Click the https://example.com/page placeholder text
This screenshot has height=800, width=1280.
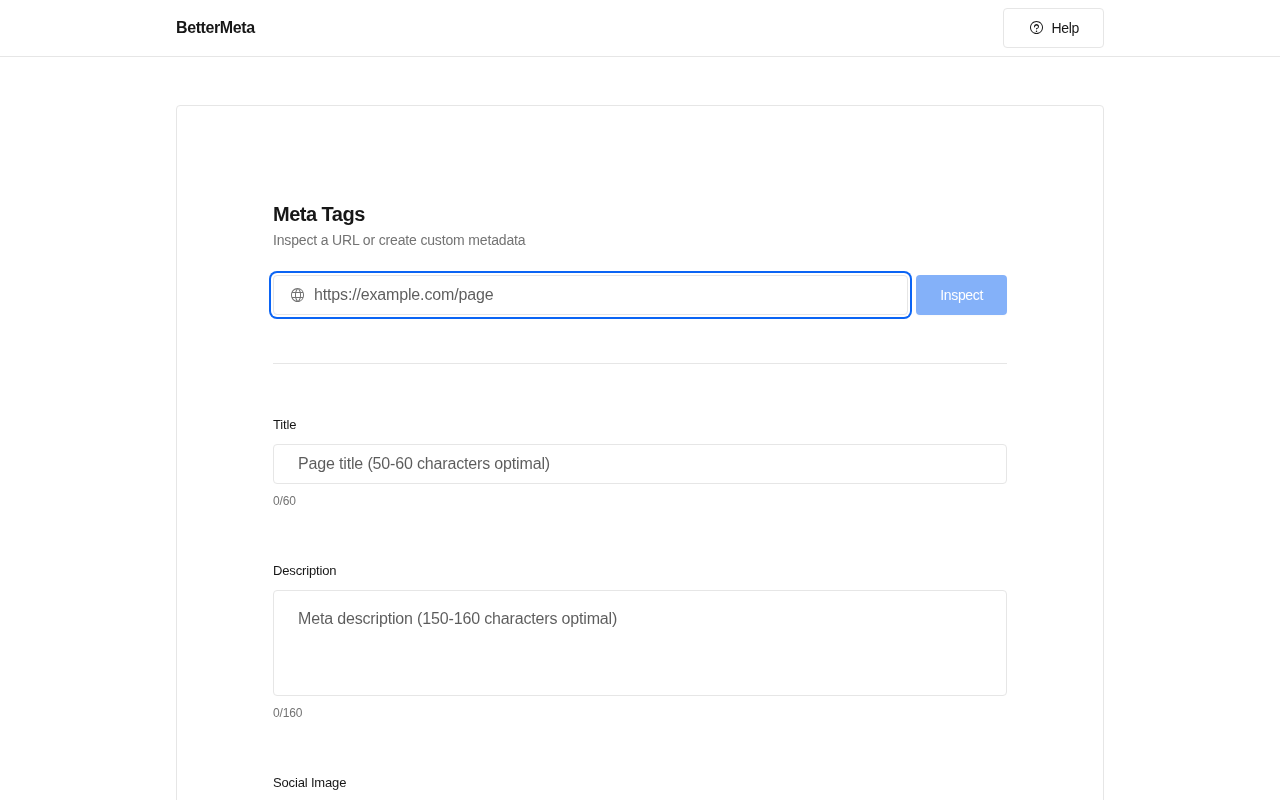[404, 295]
